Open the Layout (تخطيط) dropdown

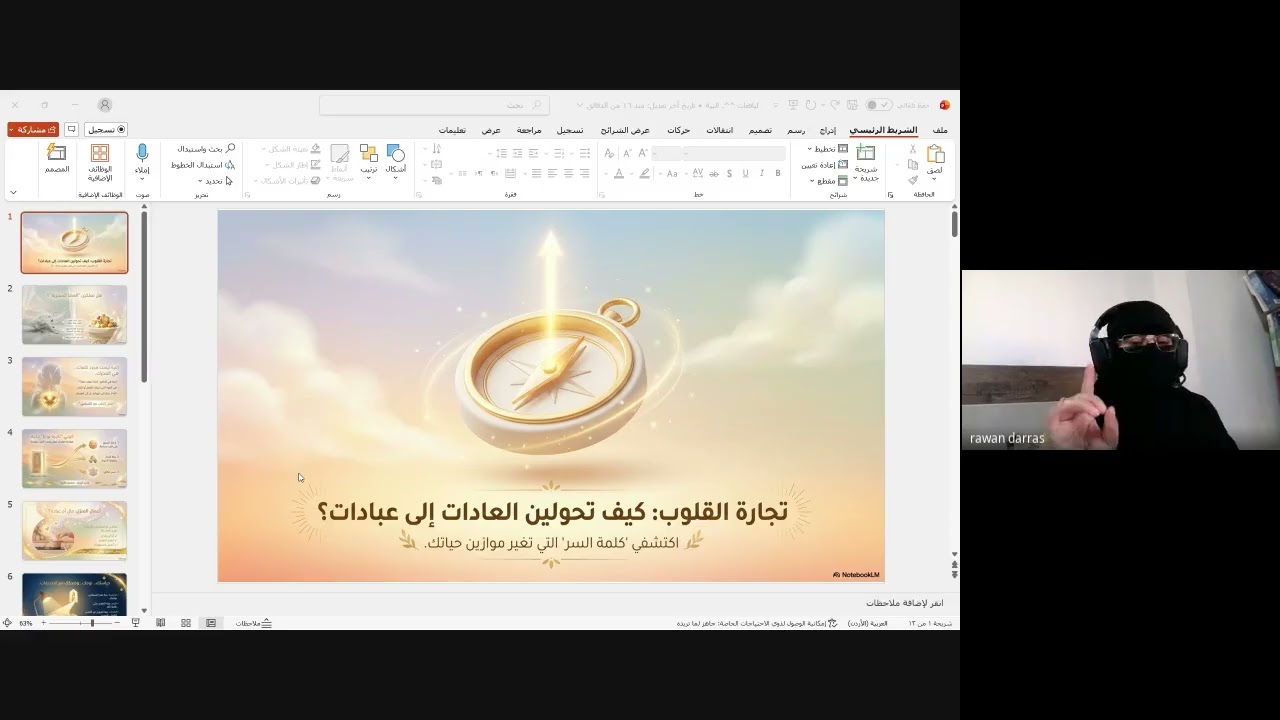click(x=828, y=149)
